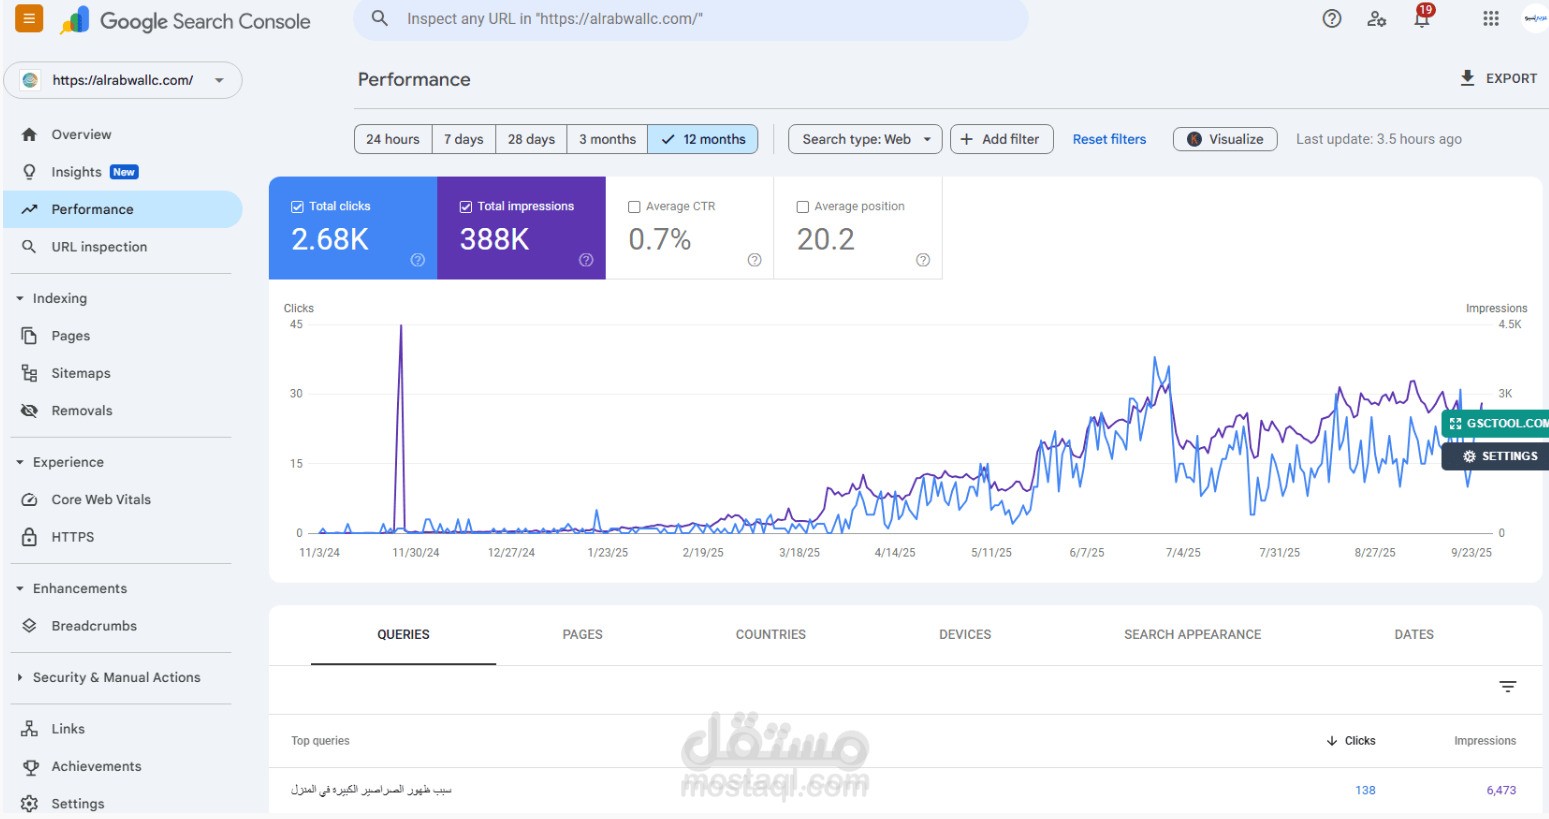Viewport: 1549px width, 819px height.
Task: Switch to the Countries tab
Action: [770, 634]
